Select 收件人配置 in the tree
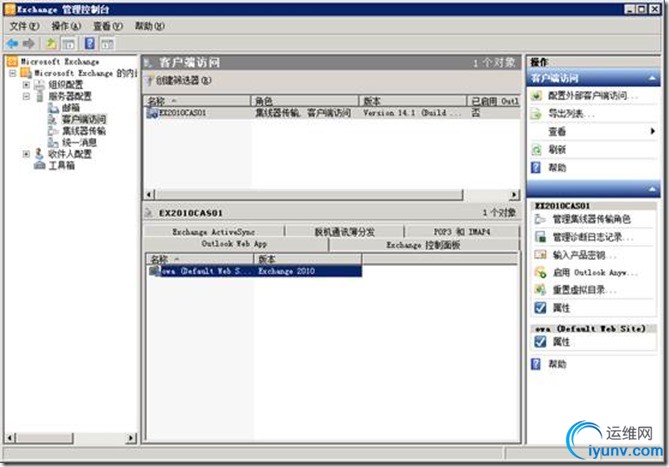Screen dimensions: 669x467 point(70,154)
